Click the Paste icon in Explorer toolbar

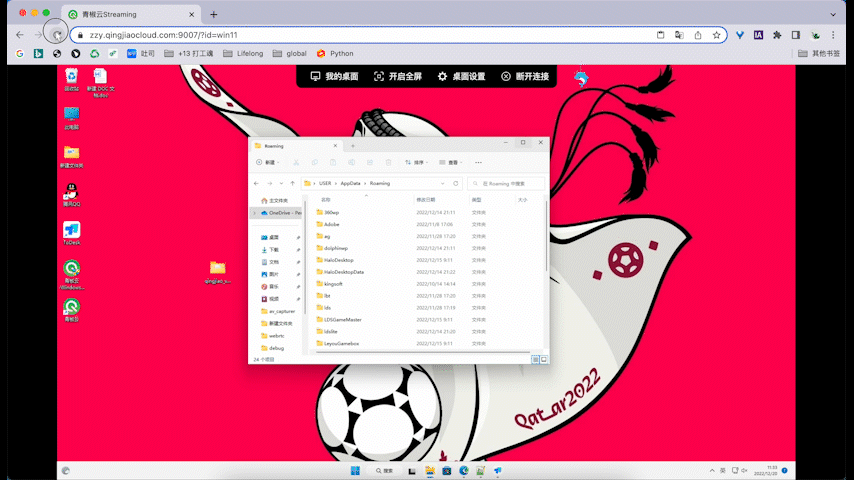[x=333, y=162]
